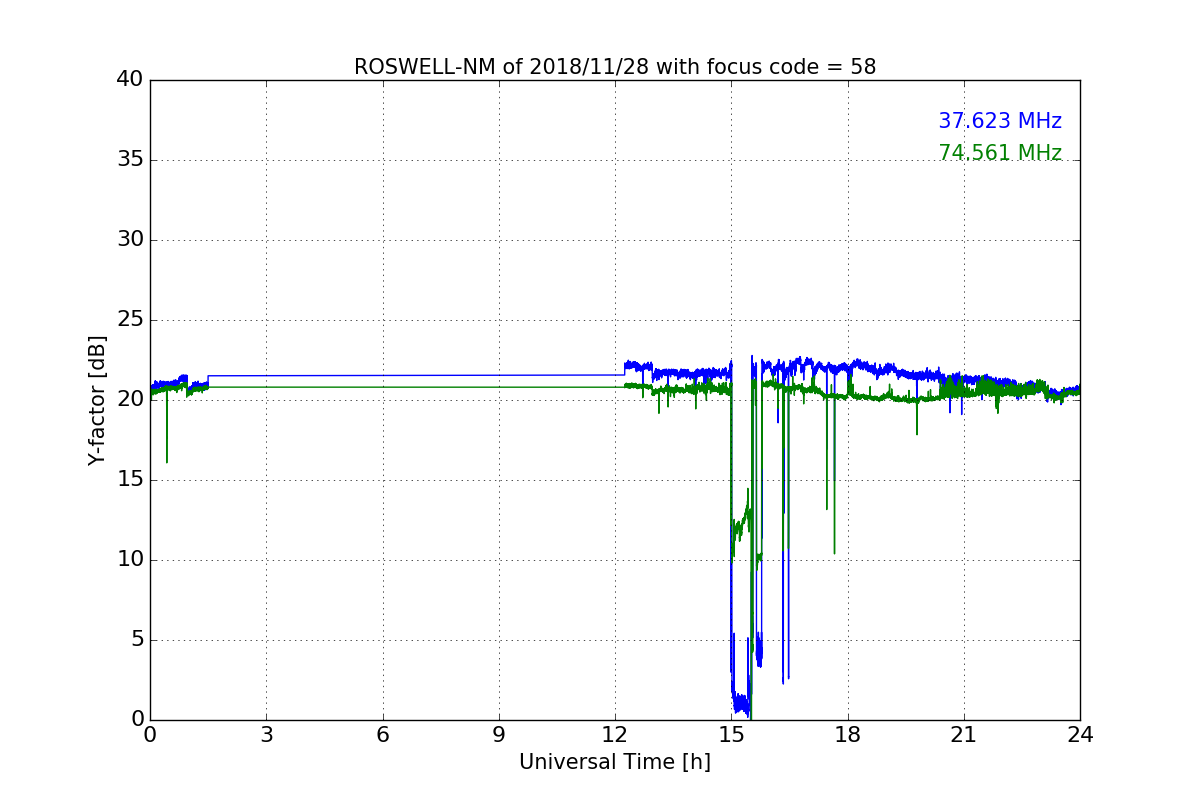Image resolution: width=1200 pixels, height=800 pixels.
Task: Click y-axis tick label 30
Action: pos(130,240)
